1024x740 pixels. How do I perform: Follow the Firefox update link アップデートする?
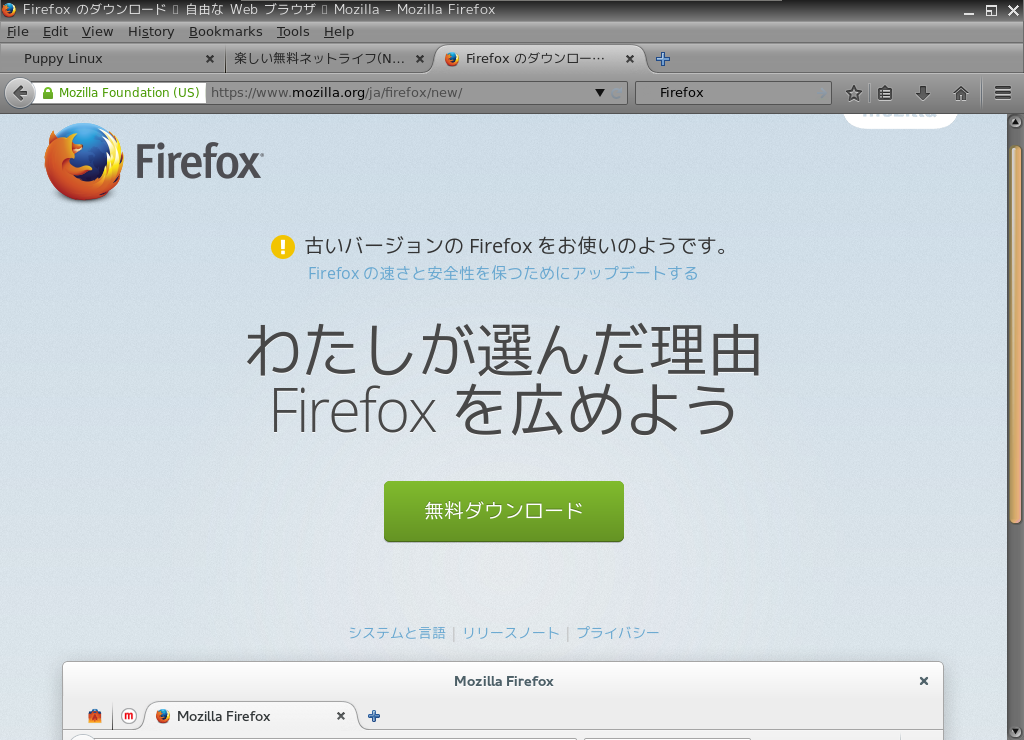503,273
